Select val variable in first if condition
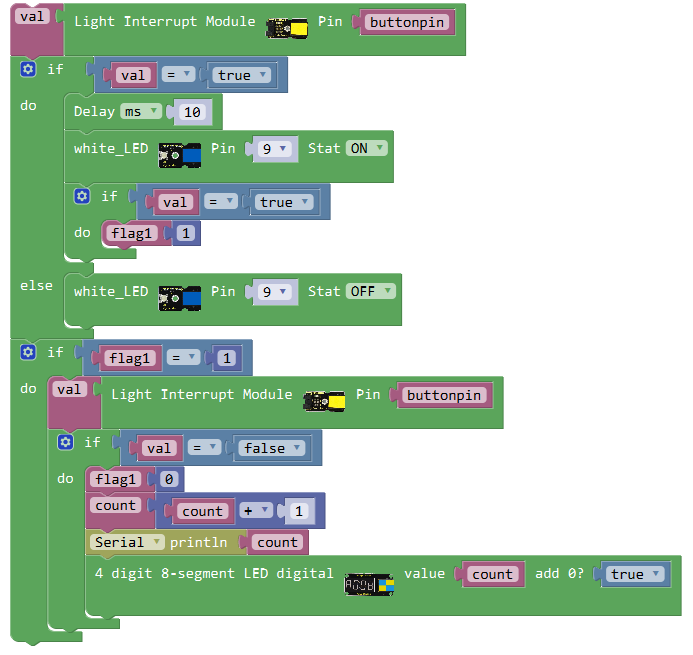Image resolution: width=693 pixels, height=655 pixels. coord(133,75)
